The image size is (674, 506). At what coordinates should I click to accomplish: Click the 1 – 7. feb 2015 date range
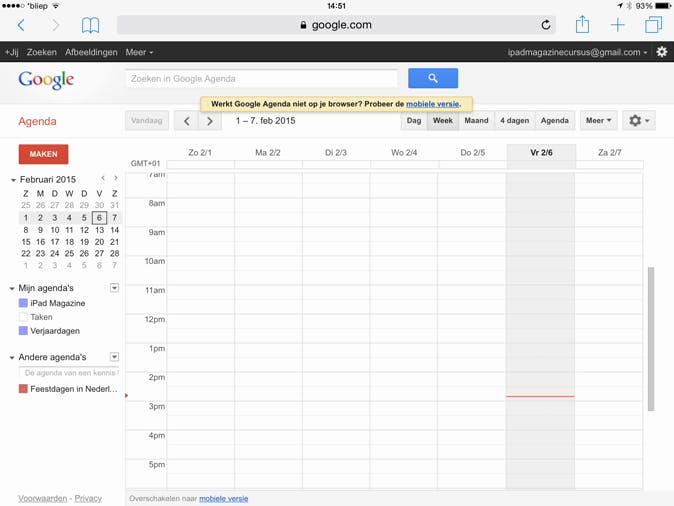pyautogui.click(x=266, y=121)
